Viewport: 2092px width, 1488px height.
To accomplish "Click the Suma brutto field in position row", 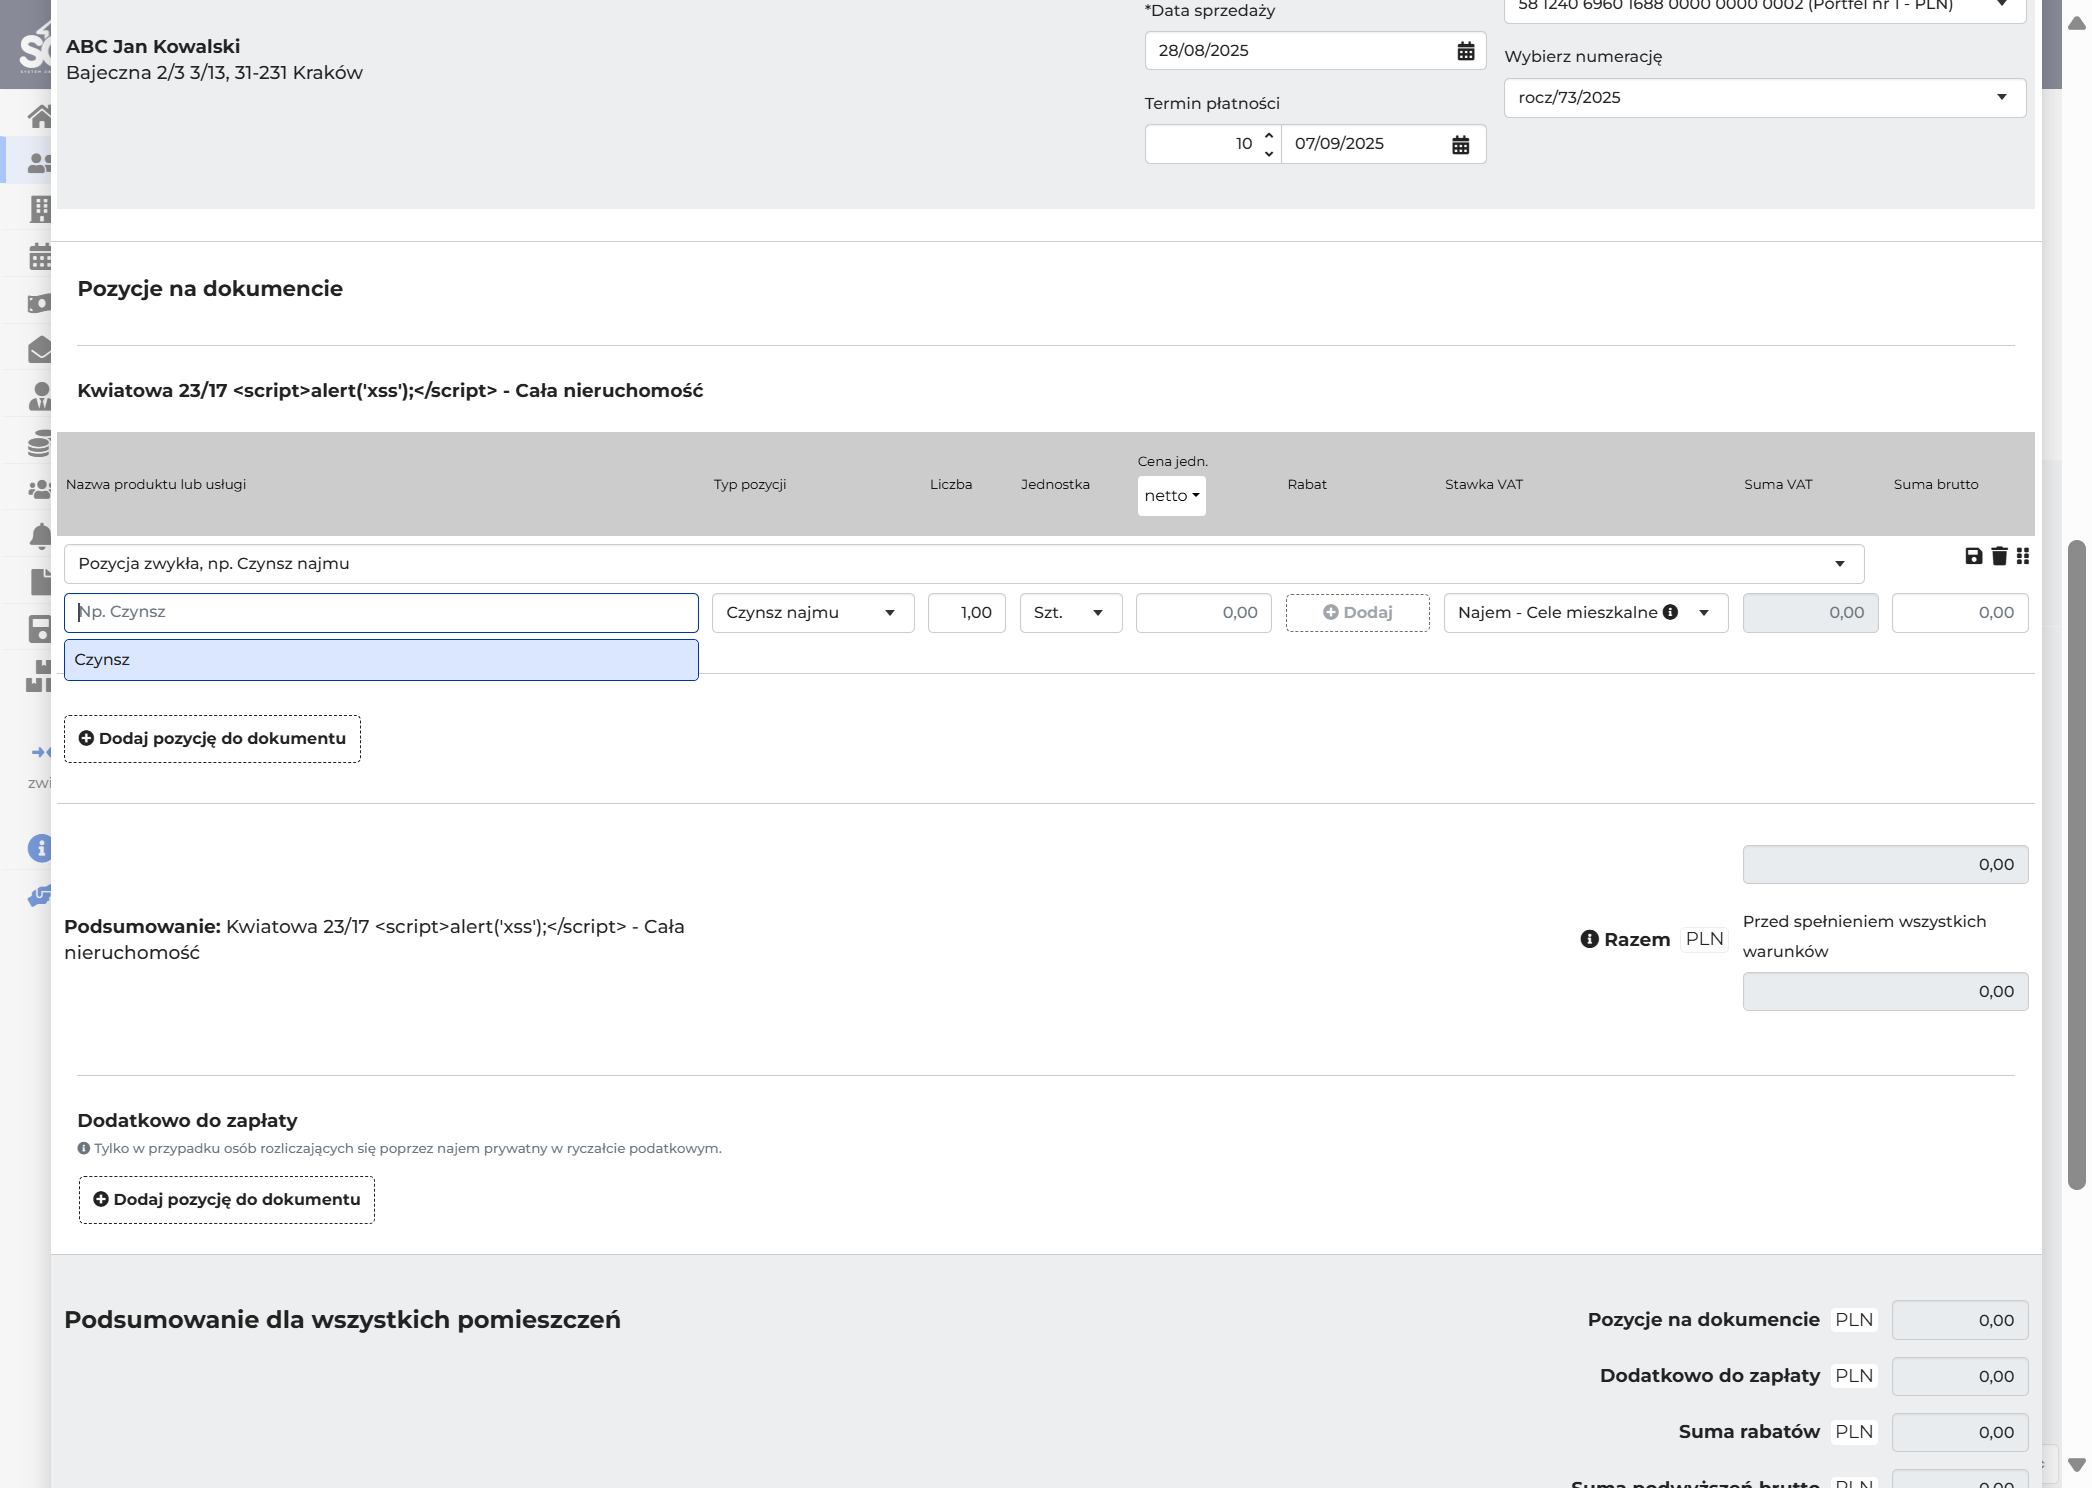I will [x=1960, y=613].
